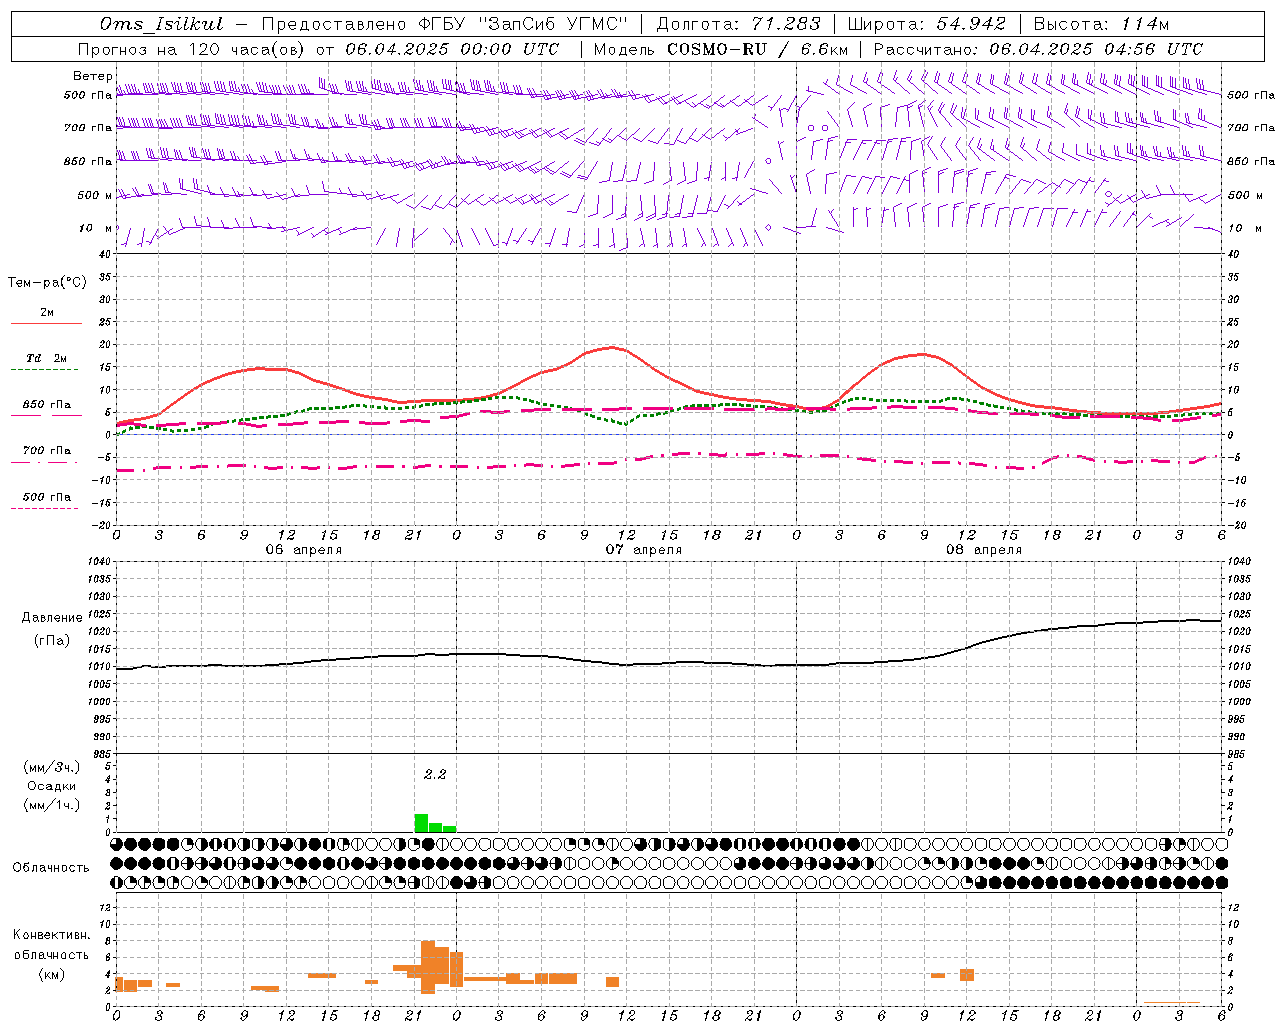Click the tallest orange convective cloud bar
Screen dimensions: 1280x1024
tap(428, 967)
